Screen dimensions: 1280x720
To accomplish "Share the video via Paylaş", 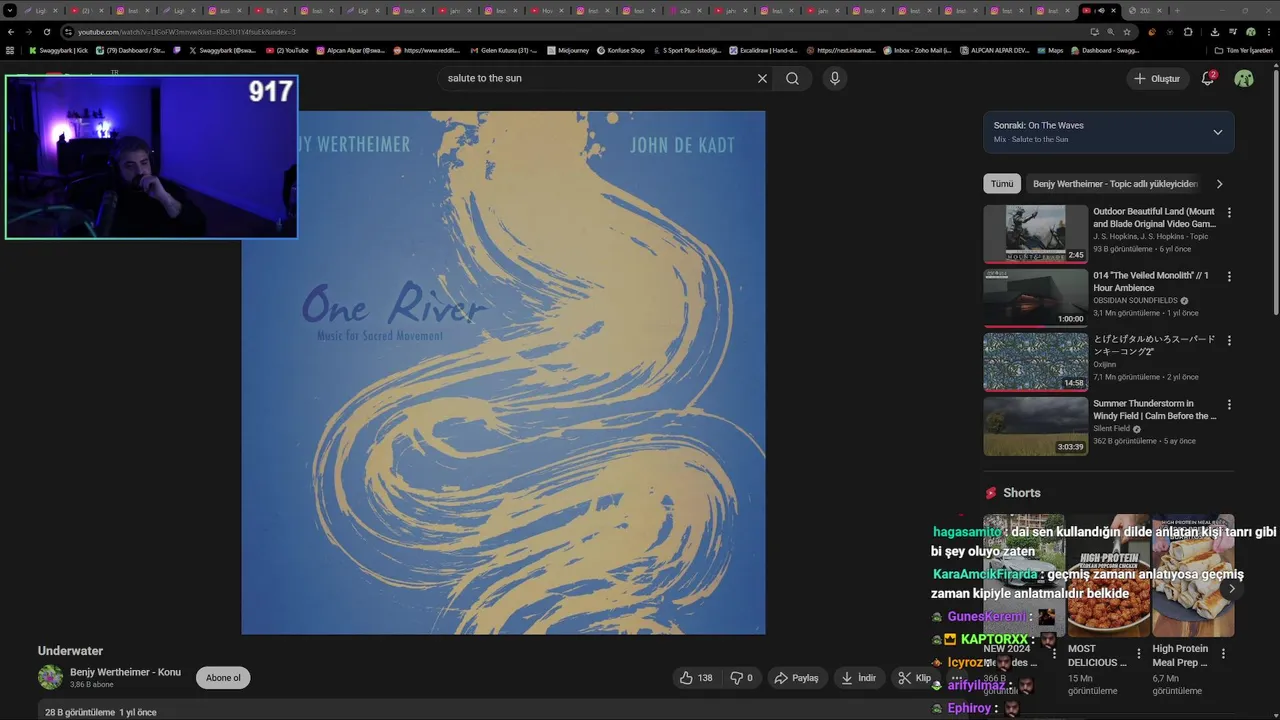I will coord(796,678).
